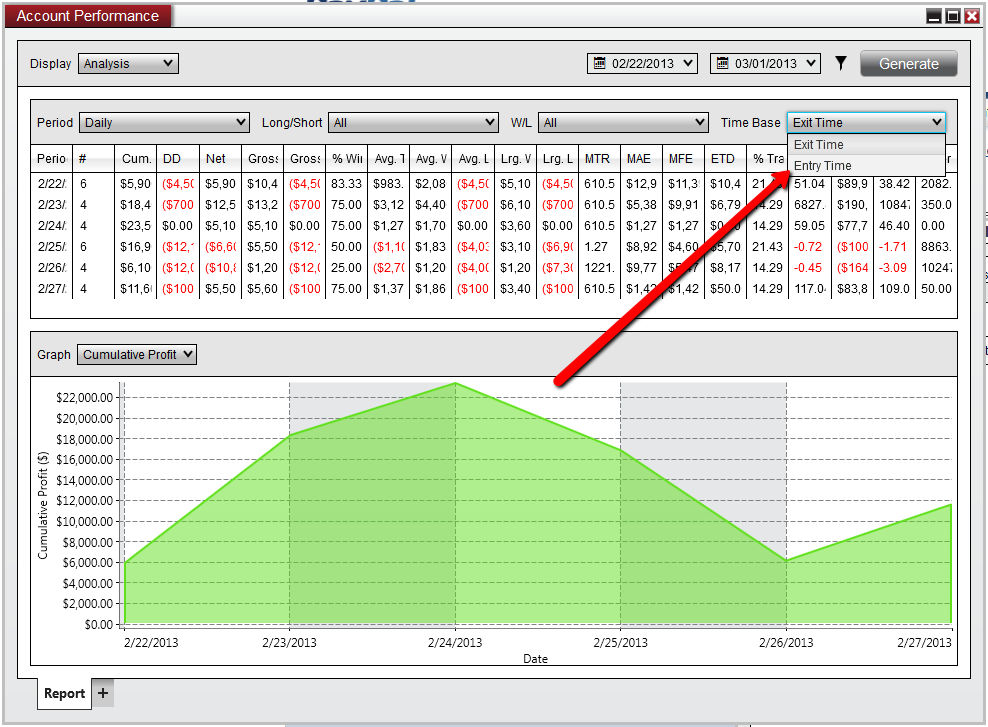988x727 pixels.
Task: Select the 2/22 period row cell
Action: point(52,184)
